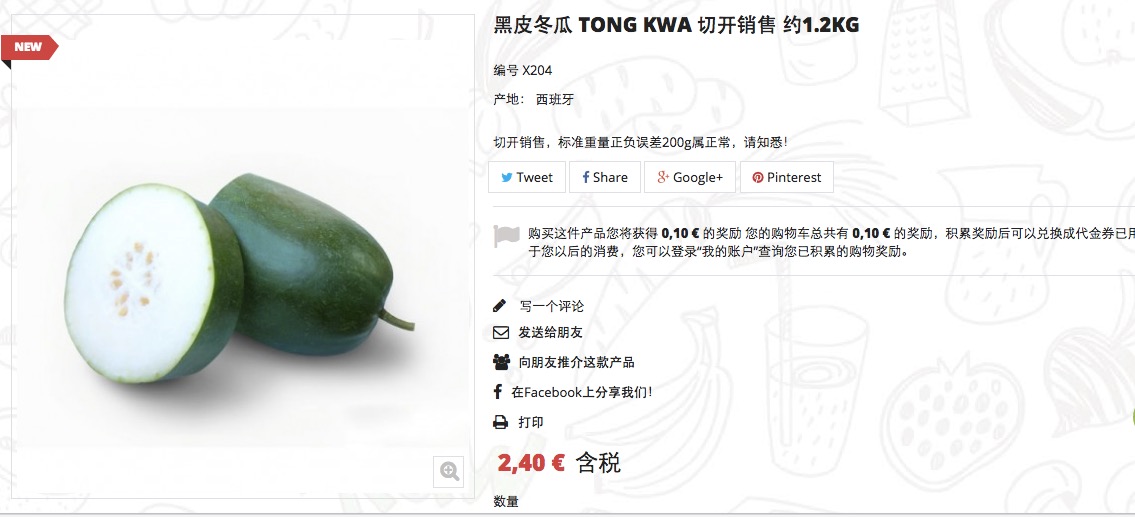Click the red NEW ribbon badge
The width and height of the screenshot is (1135, 517).
(29, 48)
